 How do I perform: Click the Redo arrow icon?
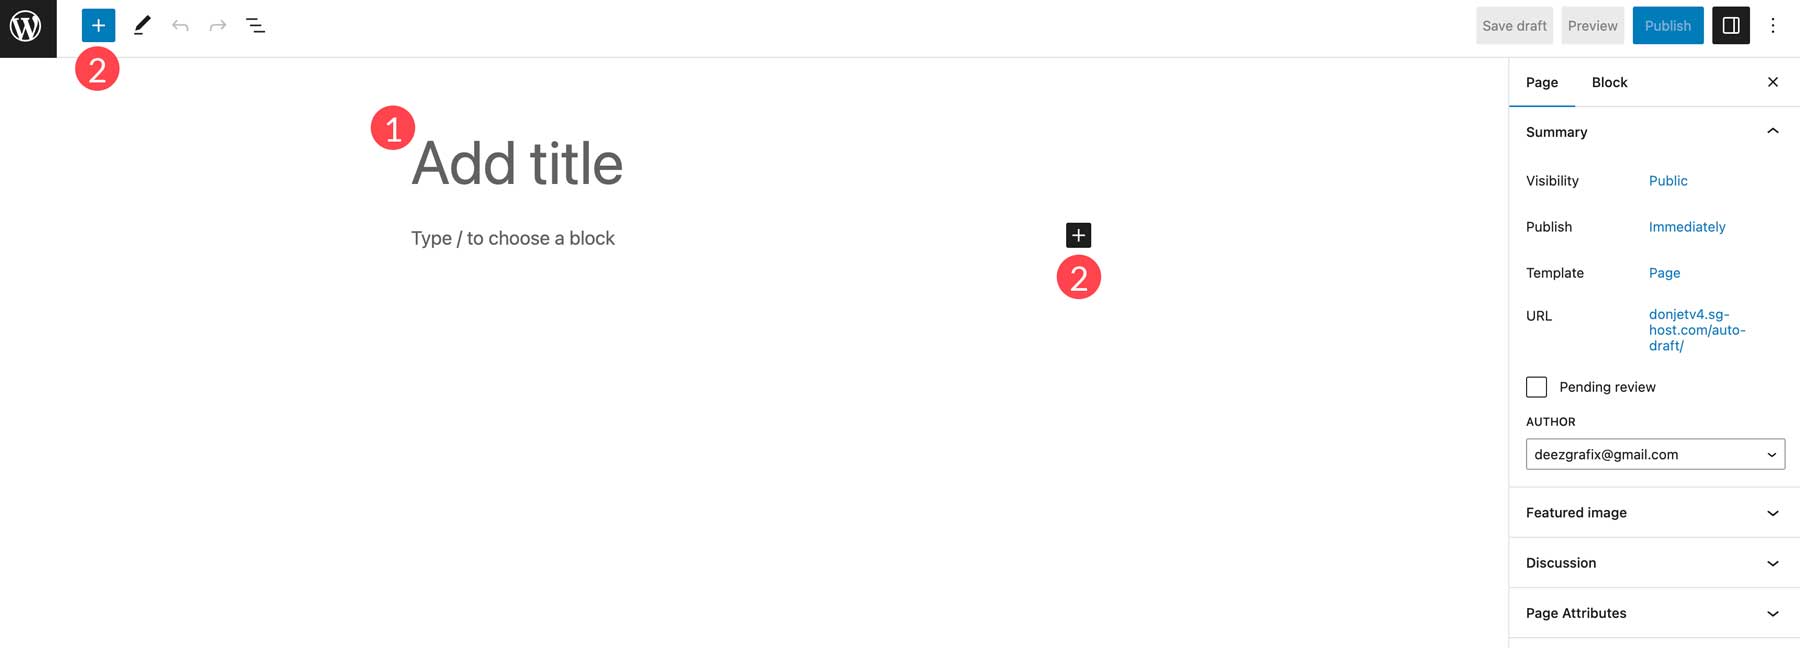coord(217,26)
